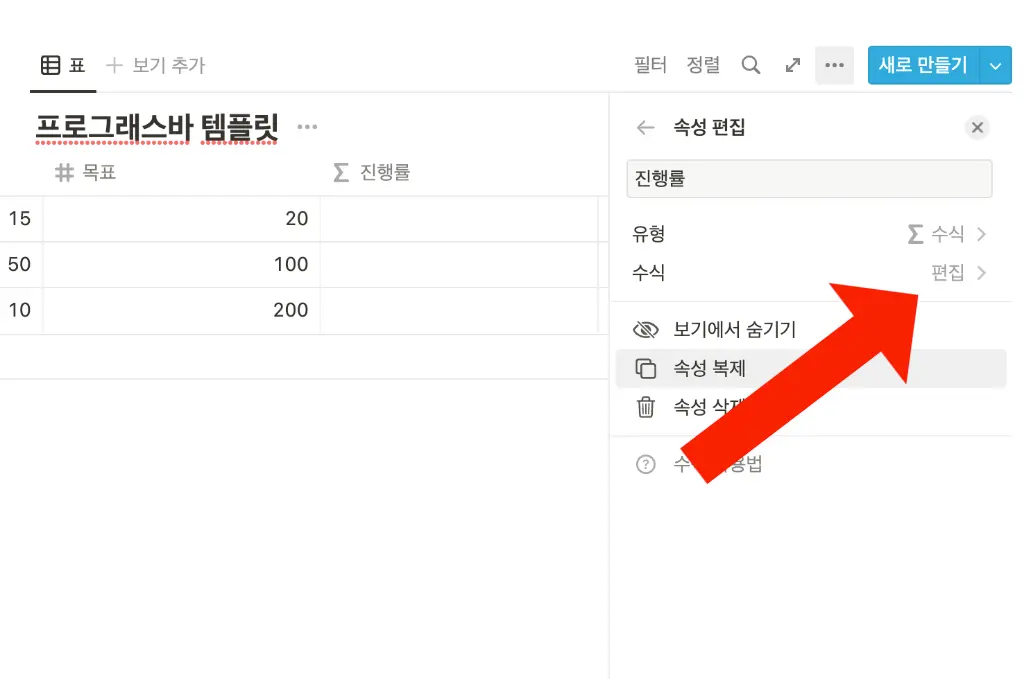1024x679 pixels.
Task: Click the trash icon to delete property
Action: tap(646, 407)
